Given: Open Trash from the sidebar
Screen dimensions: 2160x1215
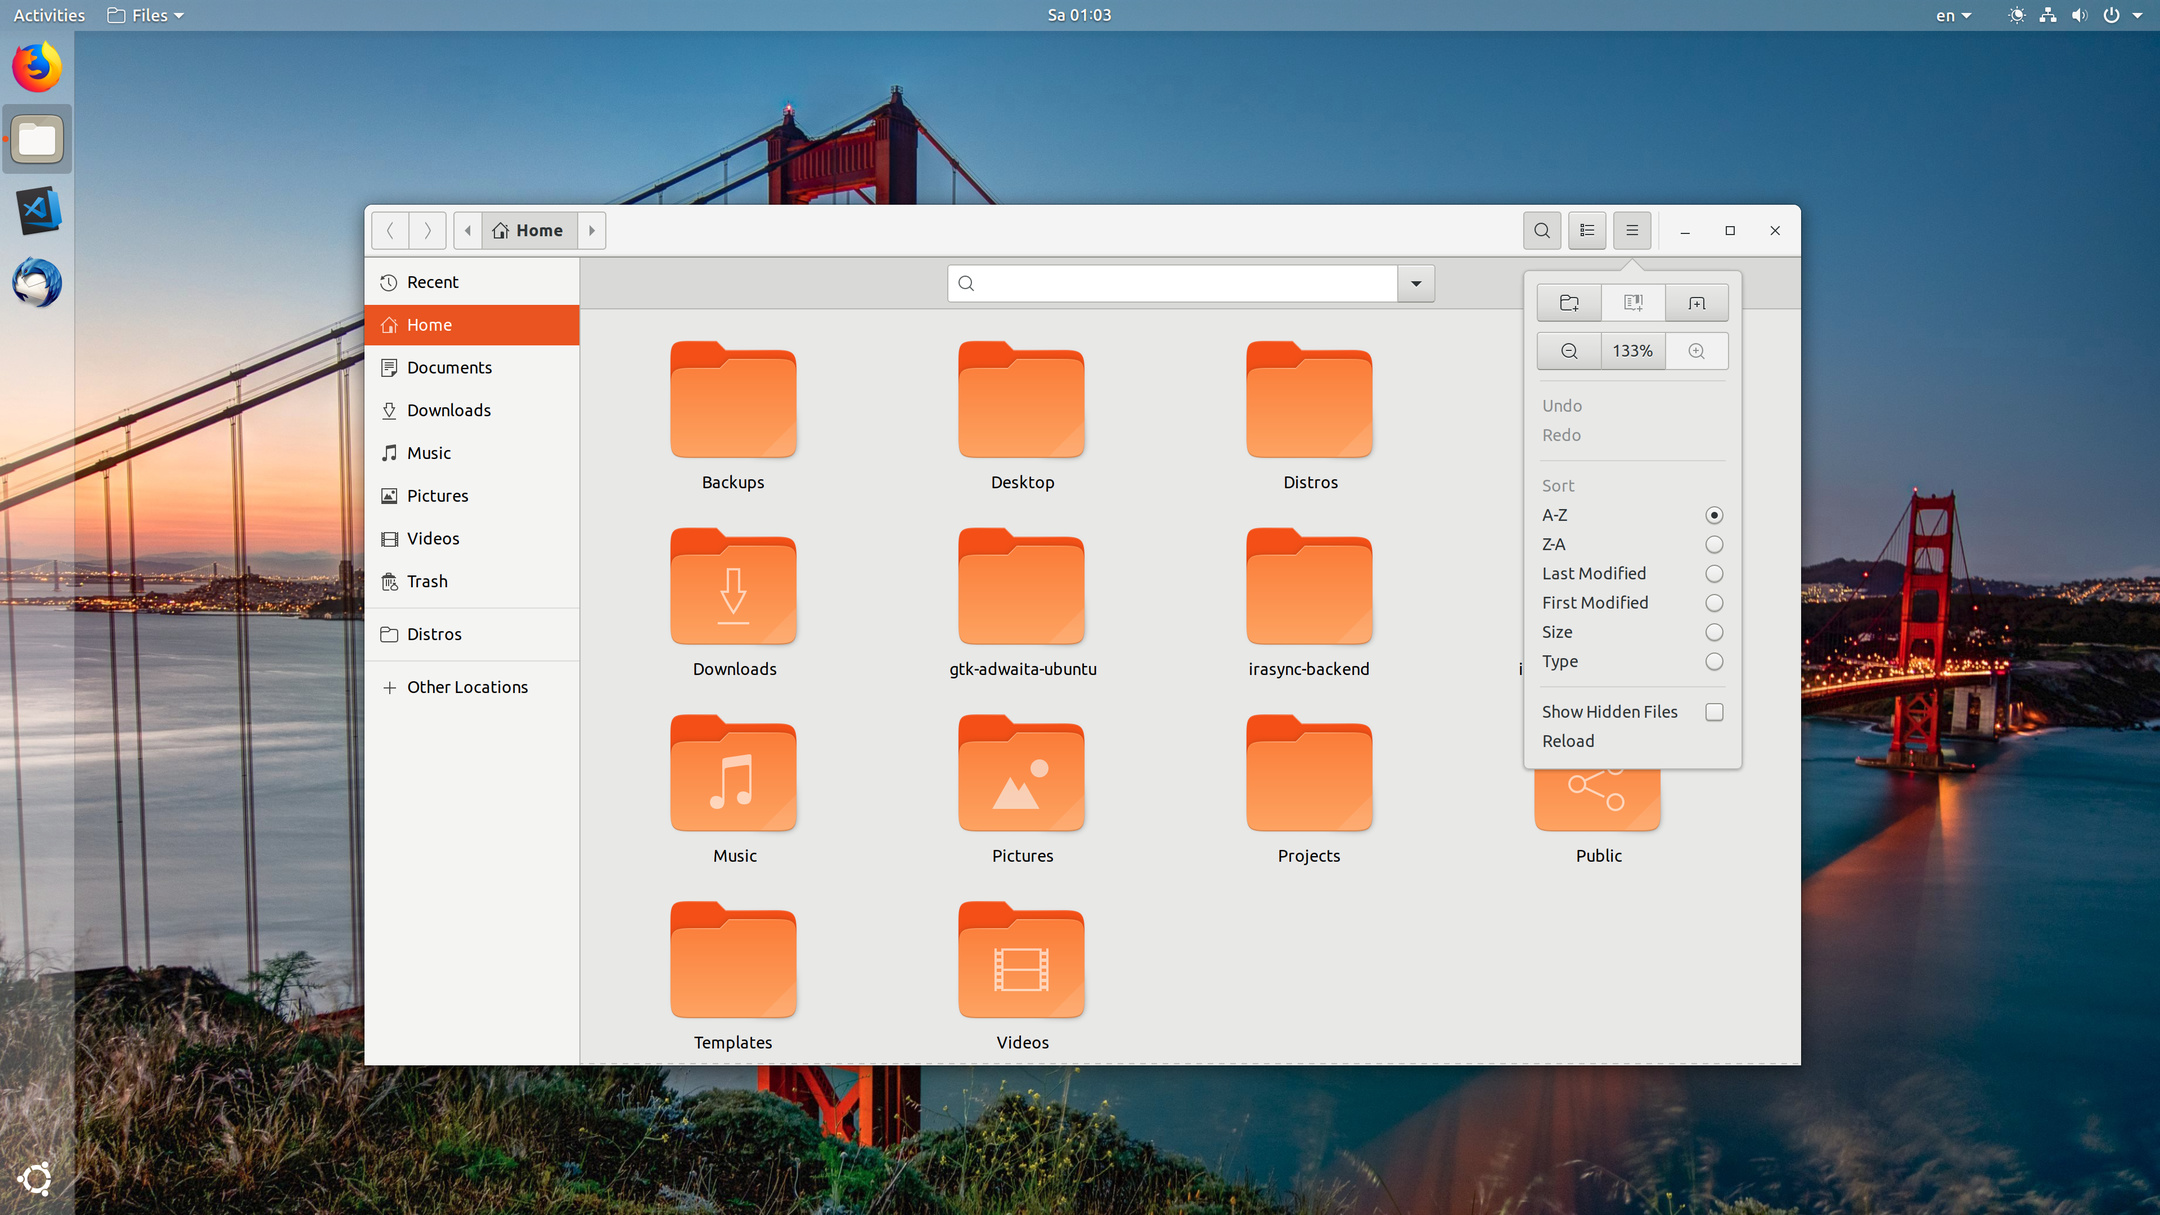Looking at the screenshot, I should click(427, 582).
